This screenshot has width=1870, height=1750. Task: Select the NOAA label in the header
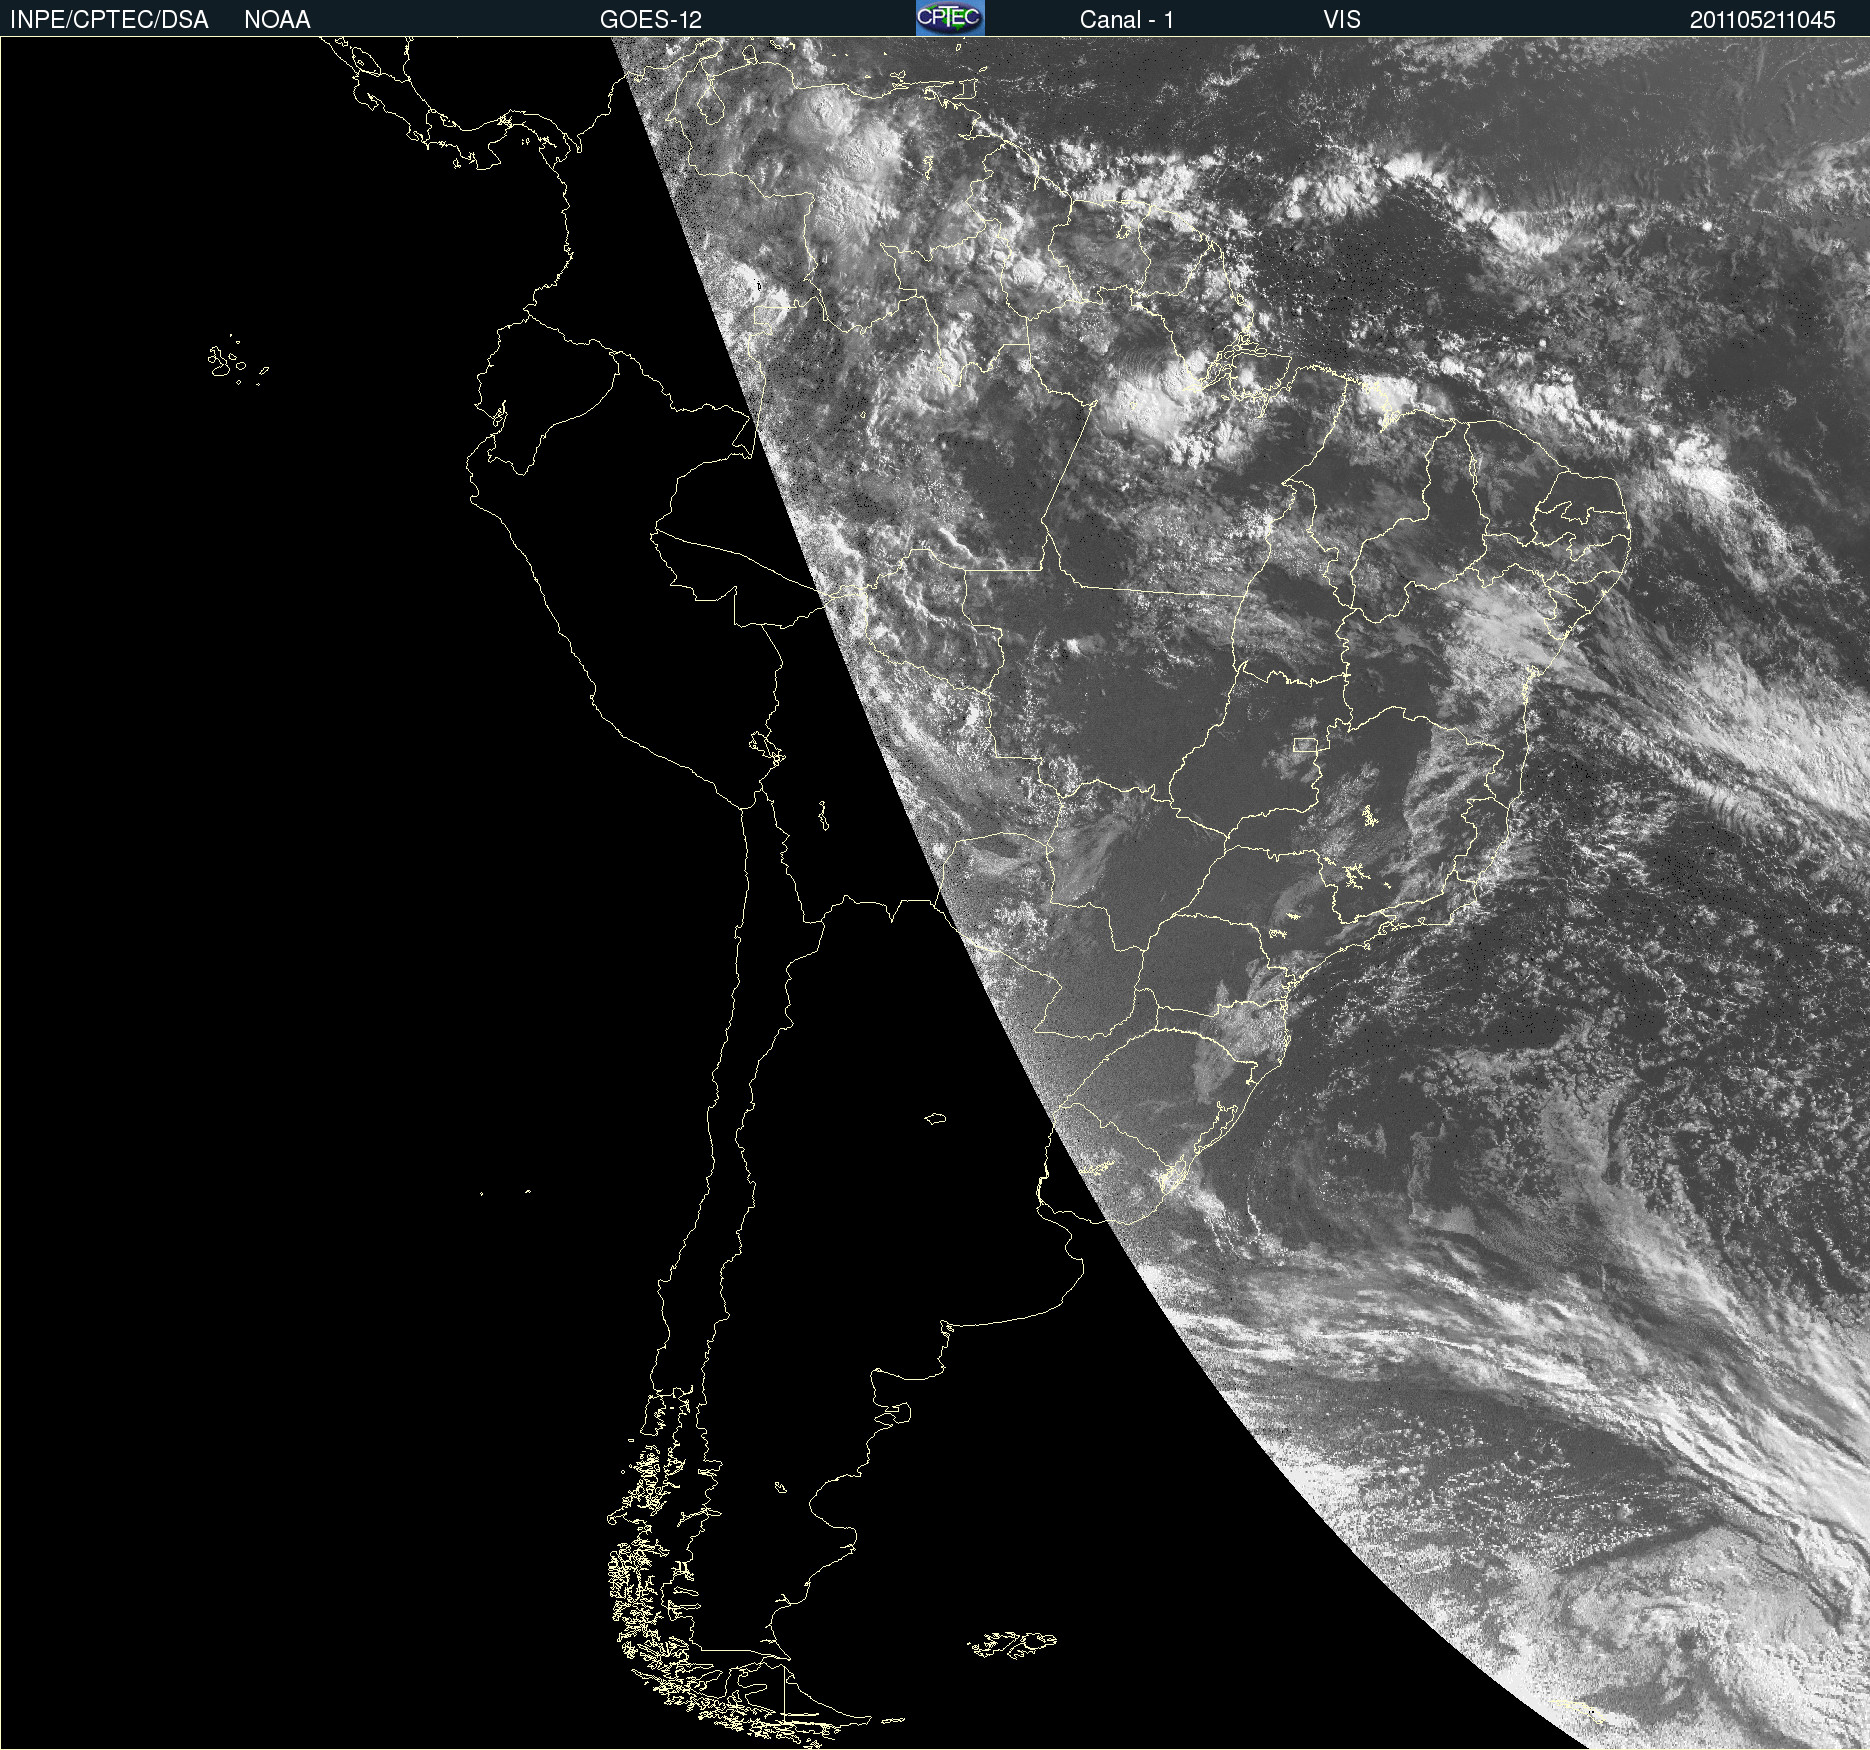pos(277,20)
